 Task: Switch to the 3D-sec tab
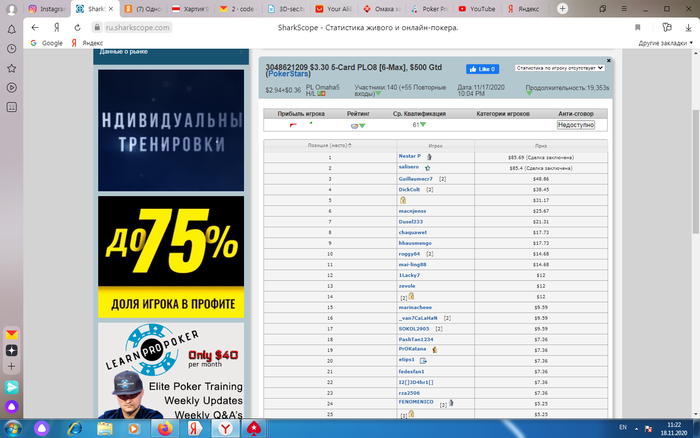[286, 8]
